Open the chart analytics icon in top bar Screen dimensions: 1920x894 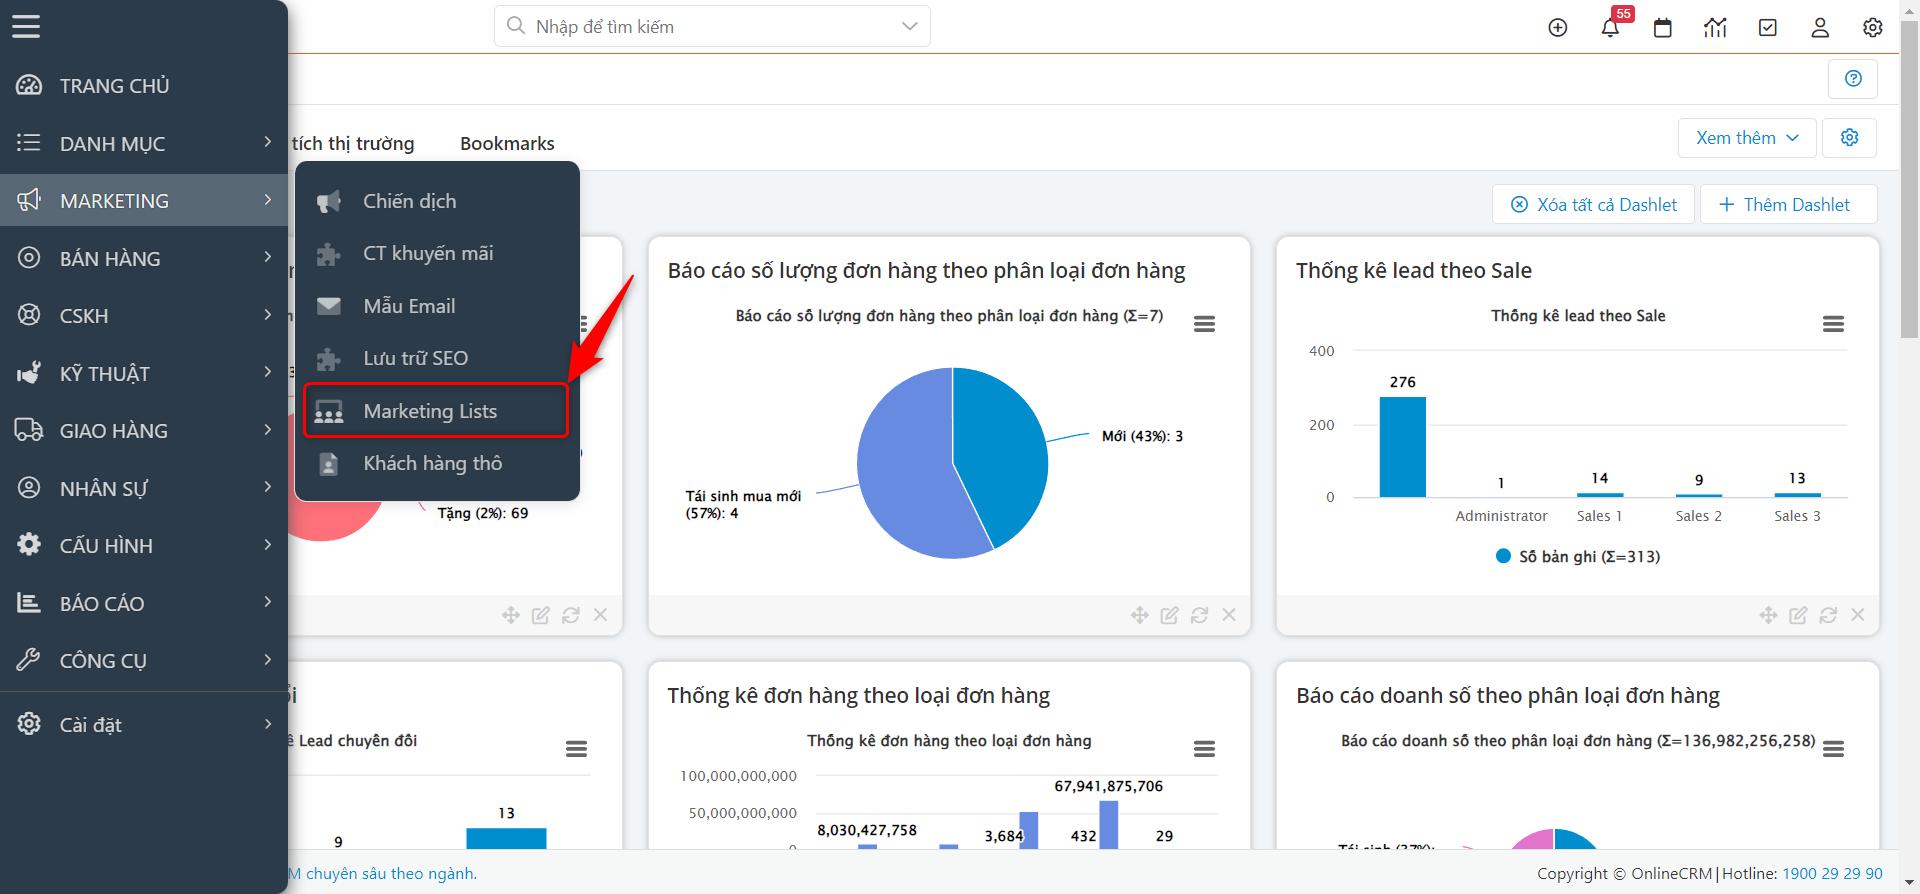pos(1715,28)
